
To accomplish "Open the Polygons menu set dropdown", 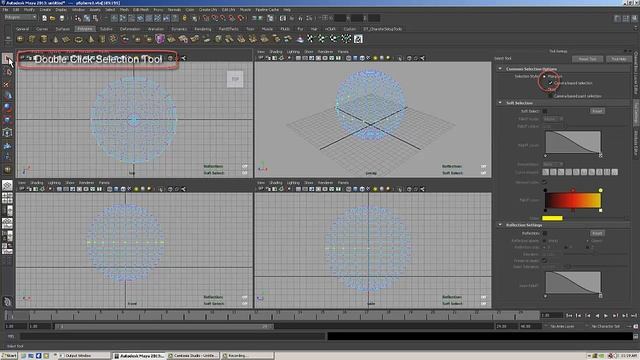I will [20, 18].
